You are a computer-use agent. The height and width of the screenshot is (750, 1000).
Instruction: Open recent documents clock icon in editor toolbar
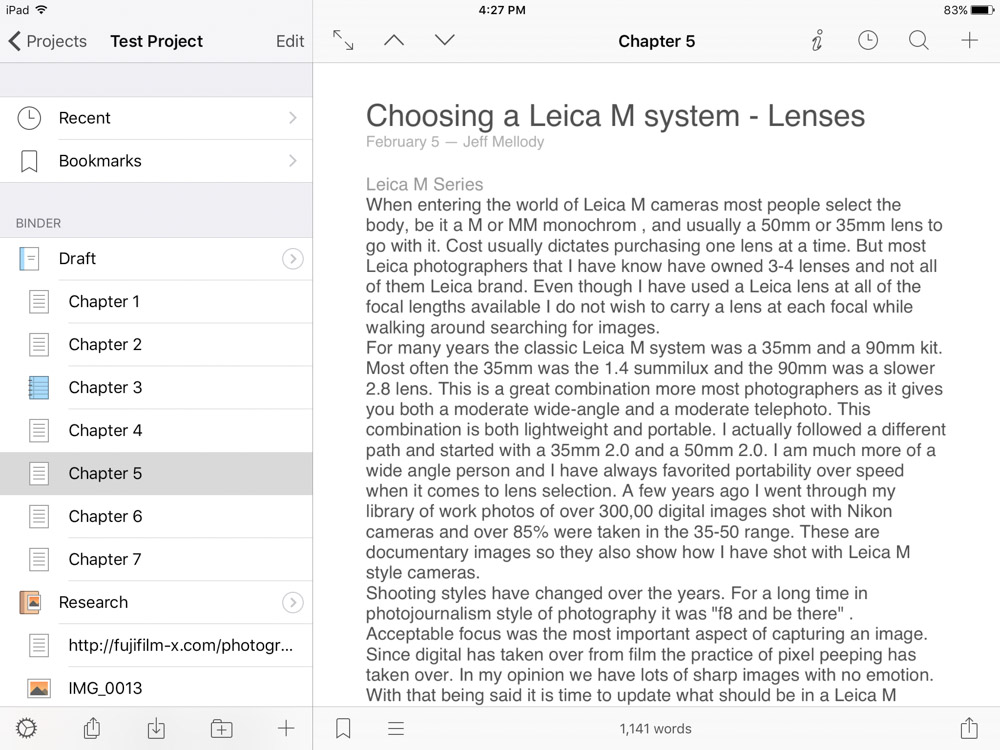(867, 40)
